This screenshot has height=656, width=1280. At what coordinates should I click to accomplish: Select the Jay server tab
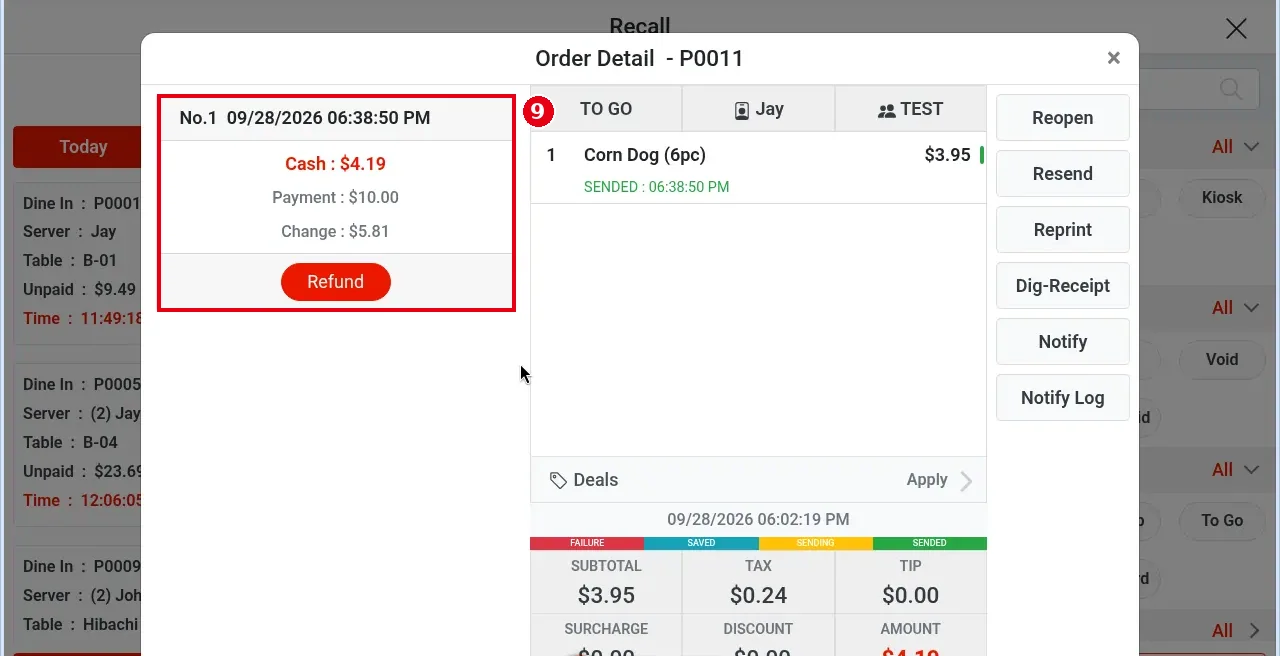click(758, 109)
